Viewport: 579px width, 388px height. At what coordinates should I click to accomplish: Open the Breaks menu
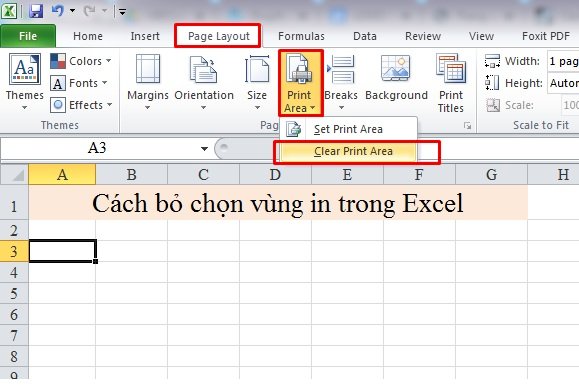point(341,82)
